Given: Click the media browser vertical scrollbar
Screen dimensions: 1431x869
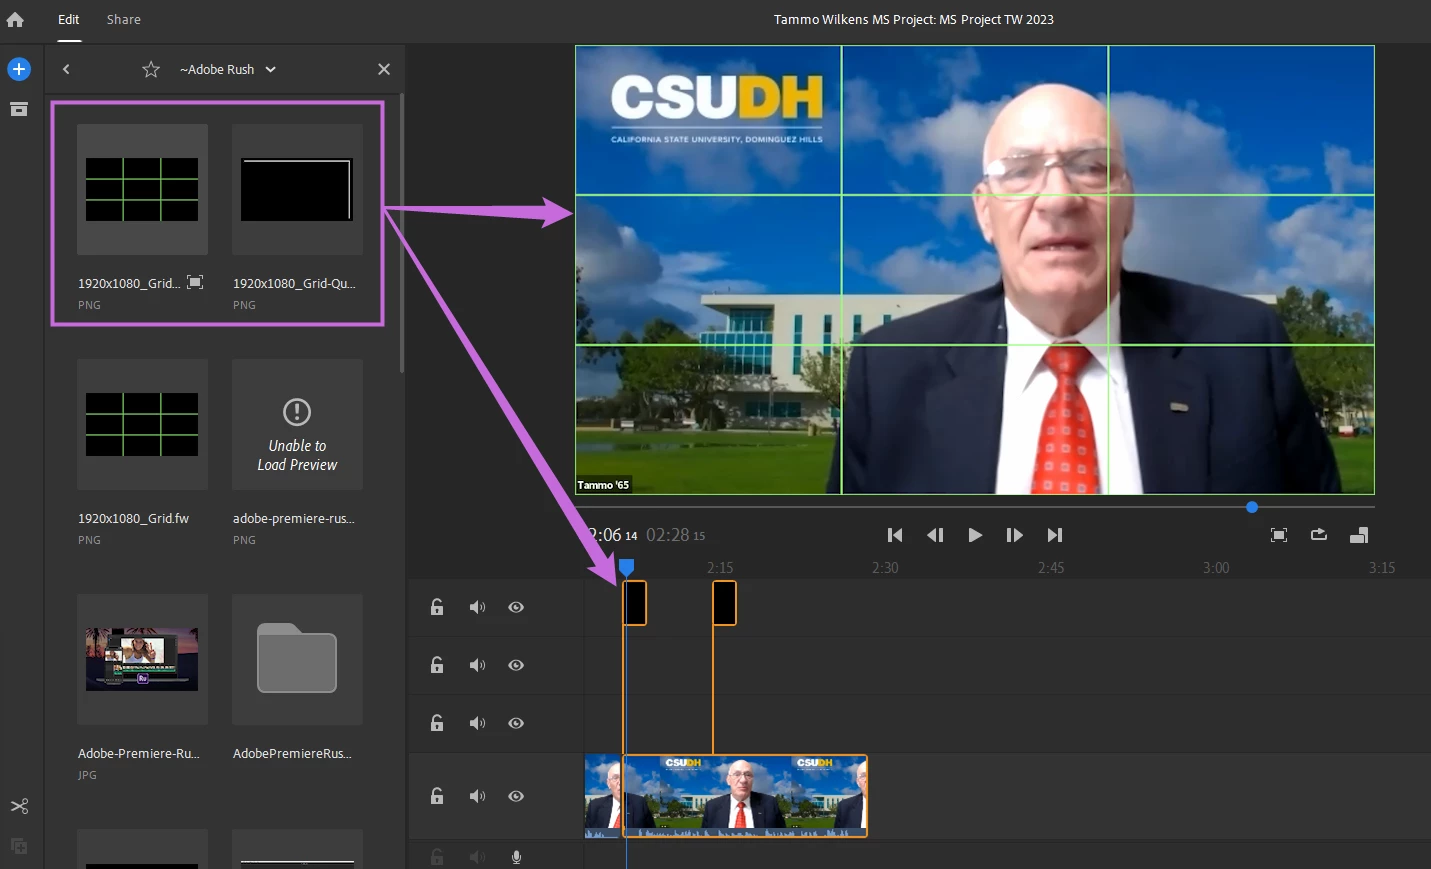Looking at the screenshot, I should [x=402, y=232].
